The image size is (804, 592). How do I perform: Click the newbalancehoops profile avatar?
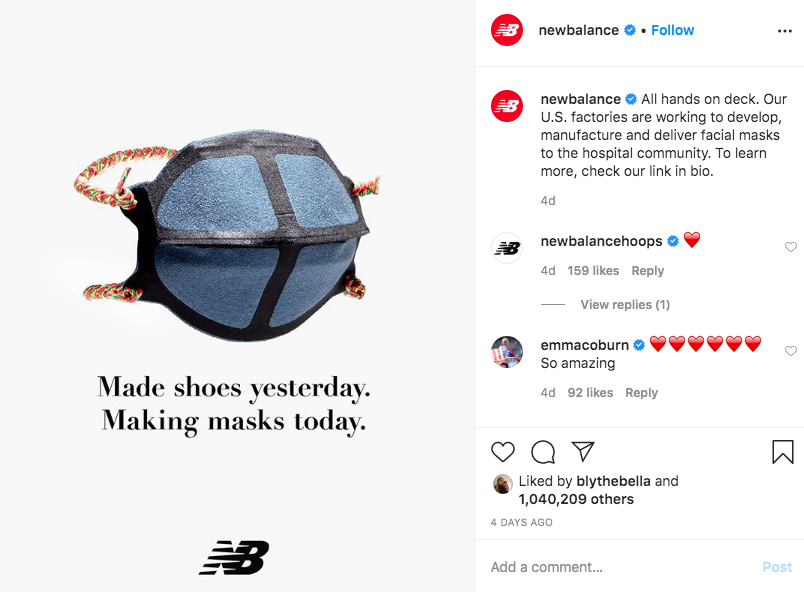pyautogui.click(x=507, y=248)
